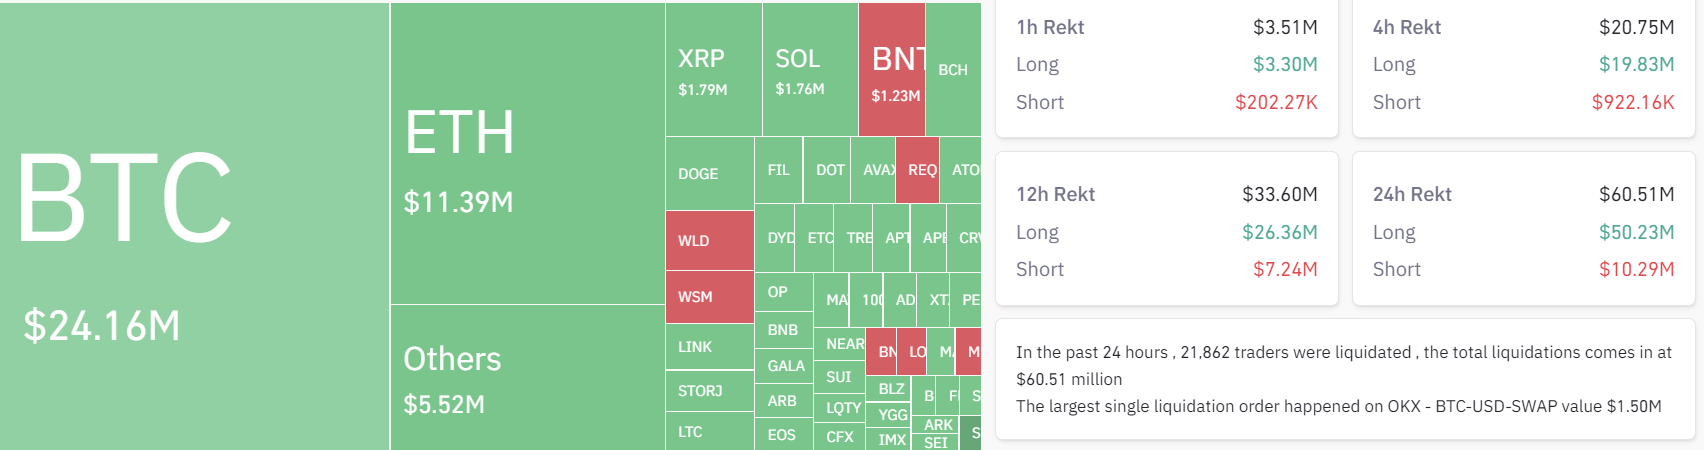Select the red WLD tile
Image resolution: width=1704 pixels, height=450 pixels.
coord(709,240)
